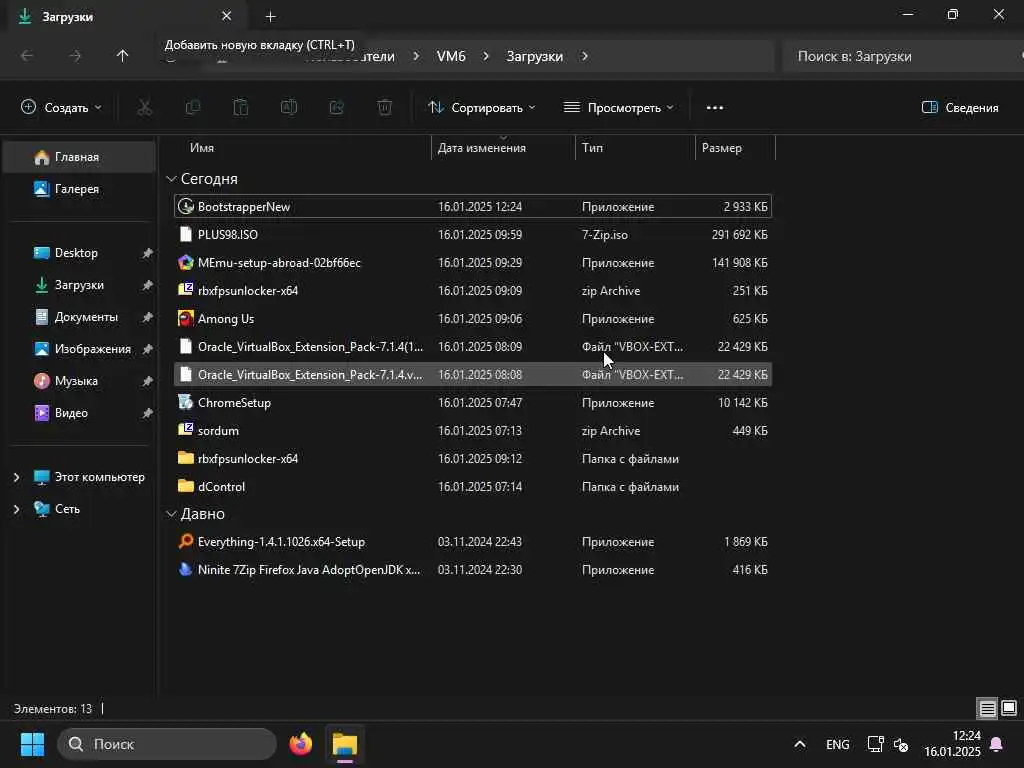Select the Everything-1.4.1.1026.x64-Setup icon
Image resolution: width=1024 pixels, height=768 pixels.
185,541
